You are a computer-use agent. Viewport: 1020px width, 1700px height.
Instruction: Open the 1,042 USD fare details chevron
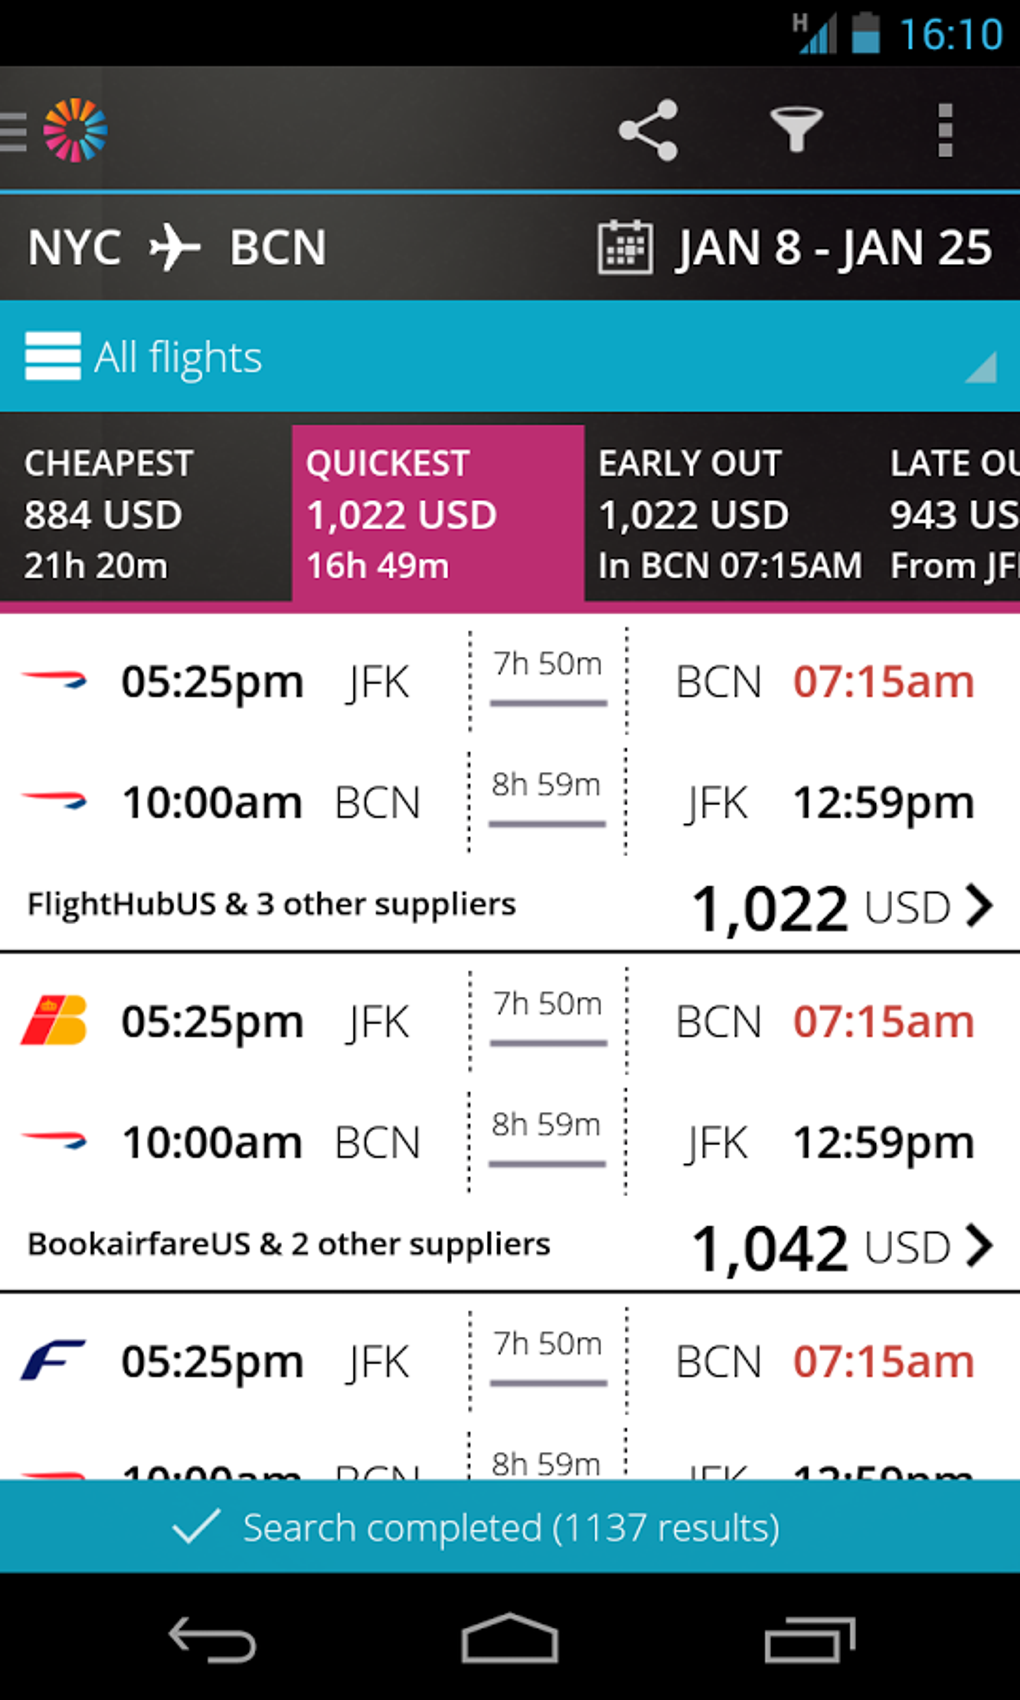point(980,1246)
